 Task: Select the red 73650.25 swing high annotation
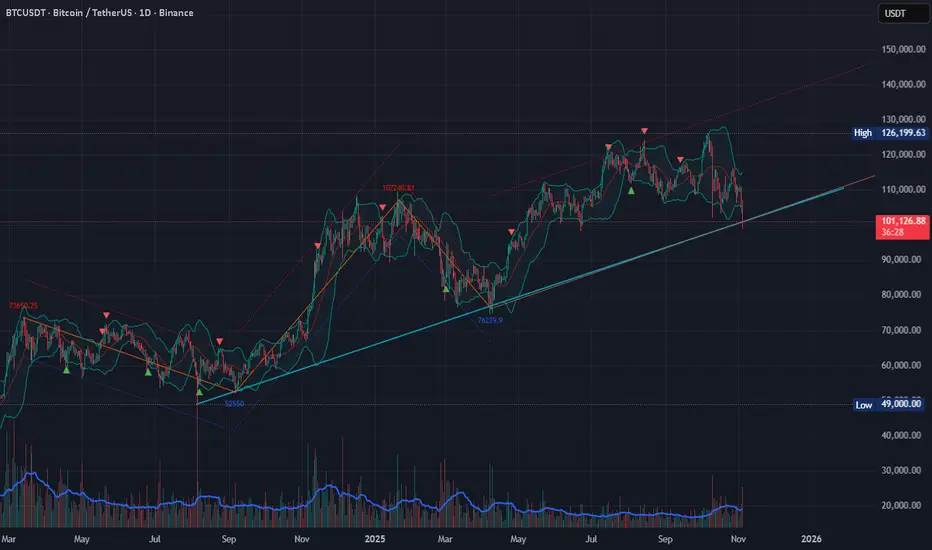(x=23, y=306)
